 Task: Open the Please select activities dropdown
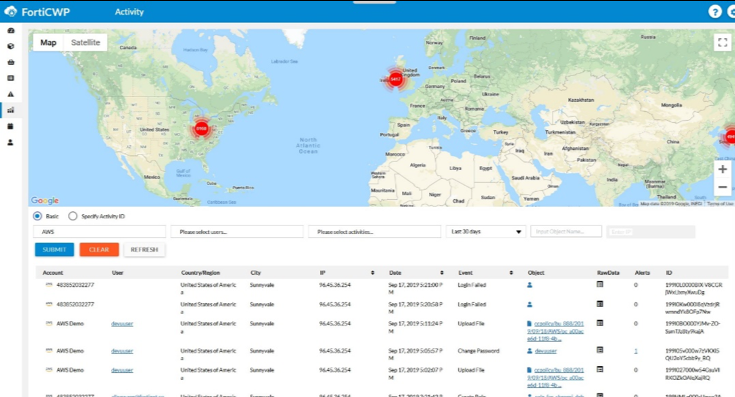(375, 232)
